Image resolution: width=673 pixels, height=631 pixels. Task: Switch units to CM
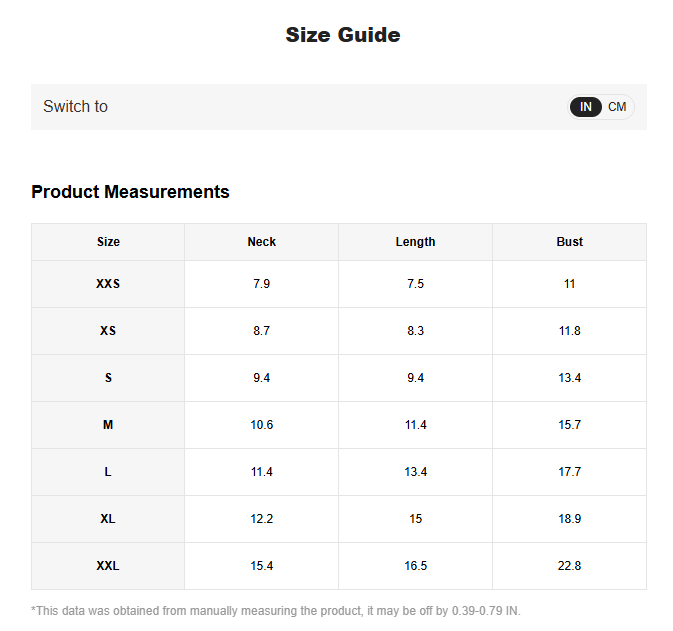click(x=617, y=107)
